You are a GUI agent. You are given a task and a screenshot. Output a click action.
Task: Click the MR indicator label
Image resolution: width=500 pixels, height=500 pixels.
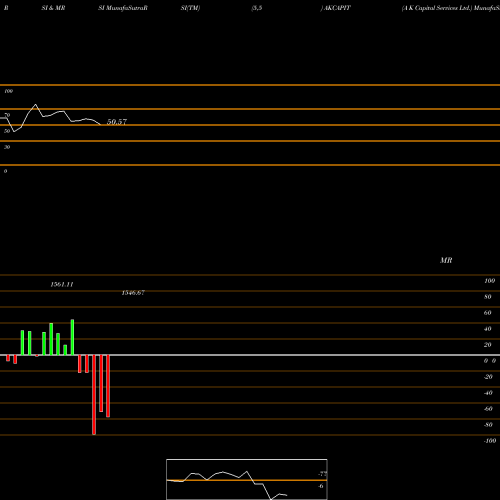(x=446, y=260)
